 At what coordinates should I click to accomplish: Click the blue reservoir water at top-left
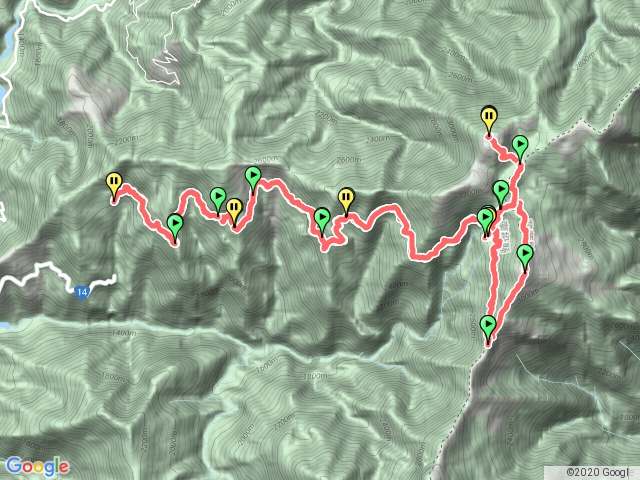(x=11, y=33)
